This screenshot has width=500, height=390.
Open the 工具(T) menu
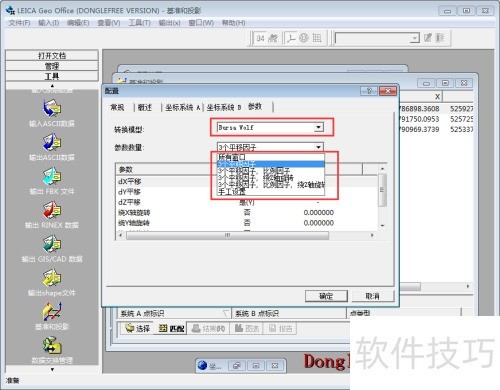[139, 23]
